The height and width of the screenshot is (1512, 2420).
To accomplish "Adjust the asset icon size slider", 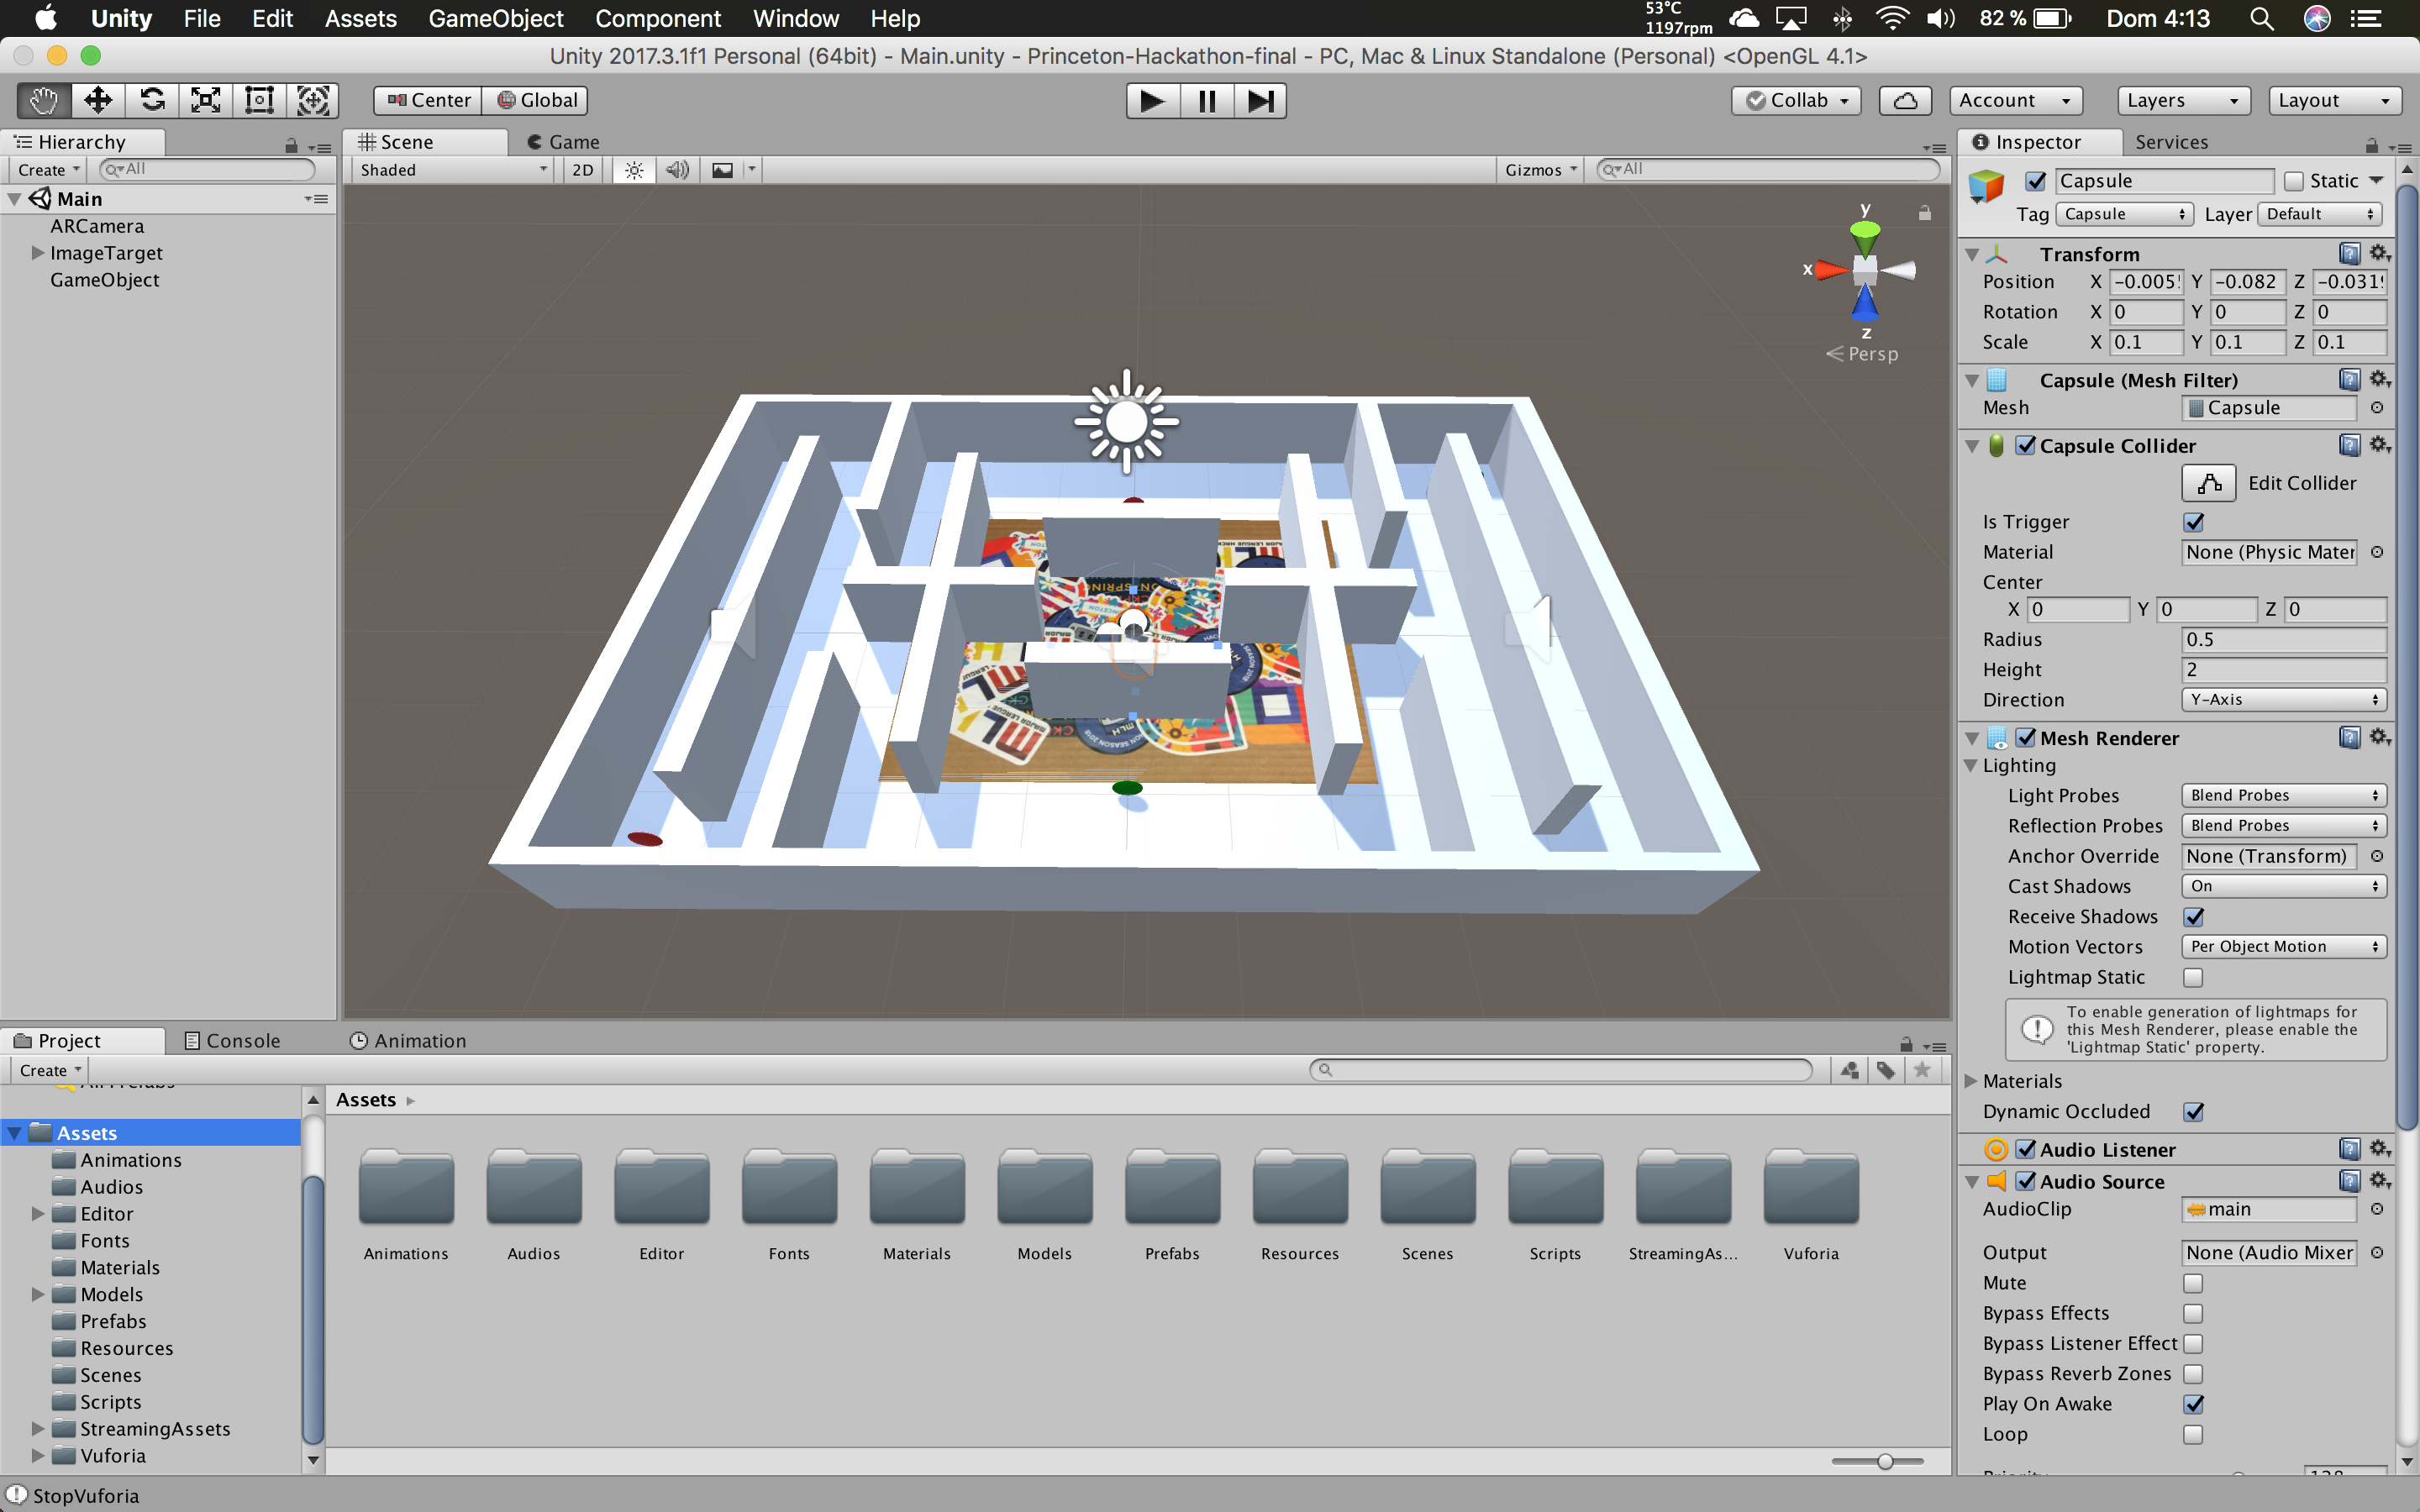I will click(x=1885, y=1461).
